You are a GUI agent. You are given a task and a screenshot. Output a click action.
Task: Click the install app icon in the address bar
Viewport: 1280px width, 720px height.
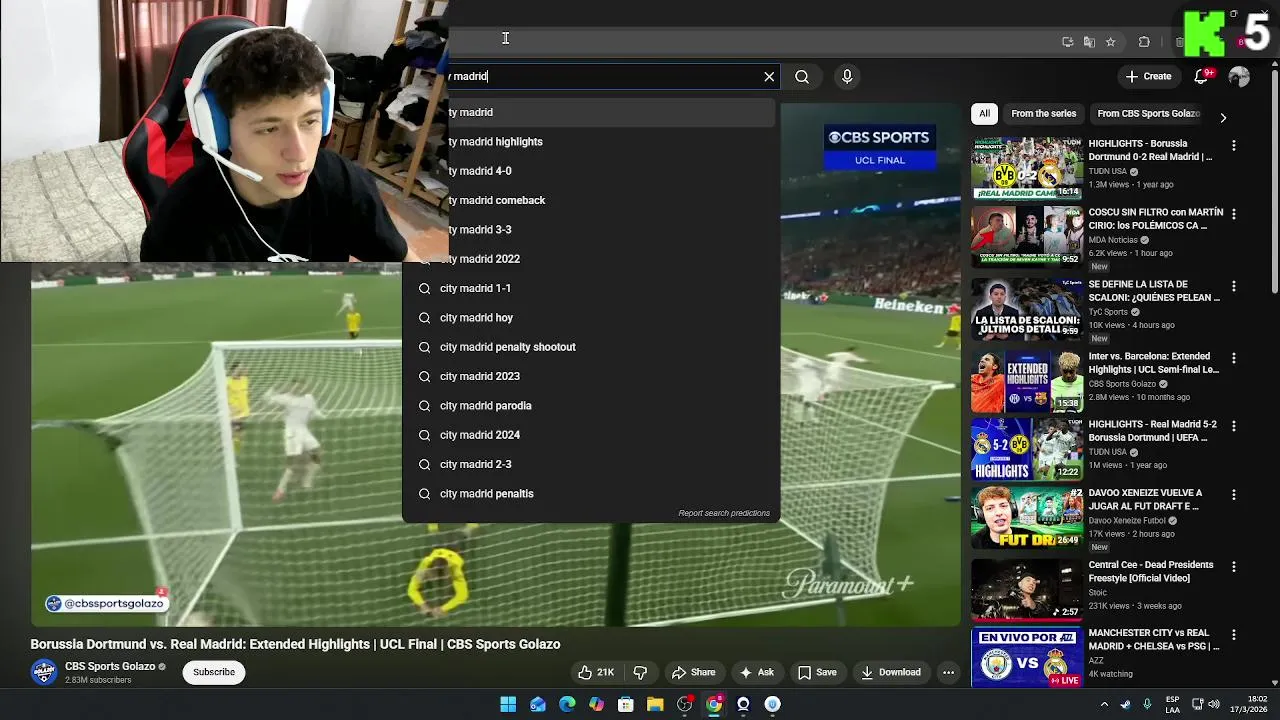[x=1067, y=42]
